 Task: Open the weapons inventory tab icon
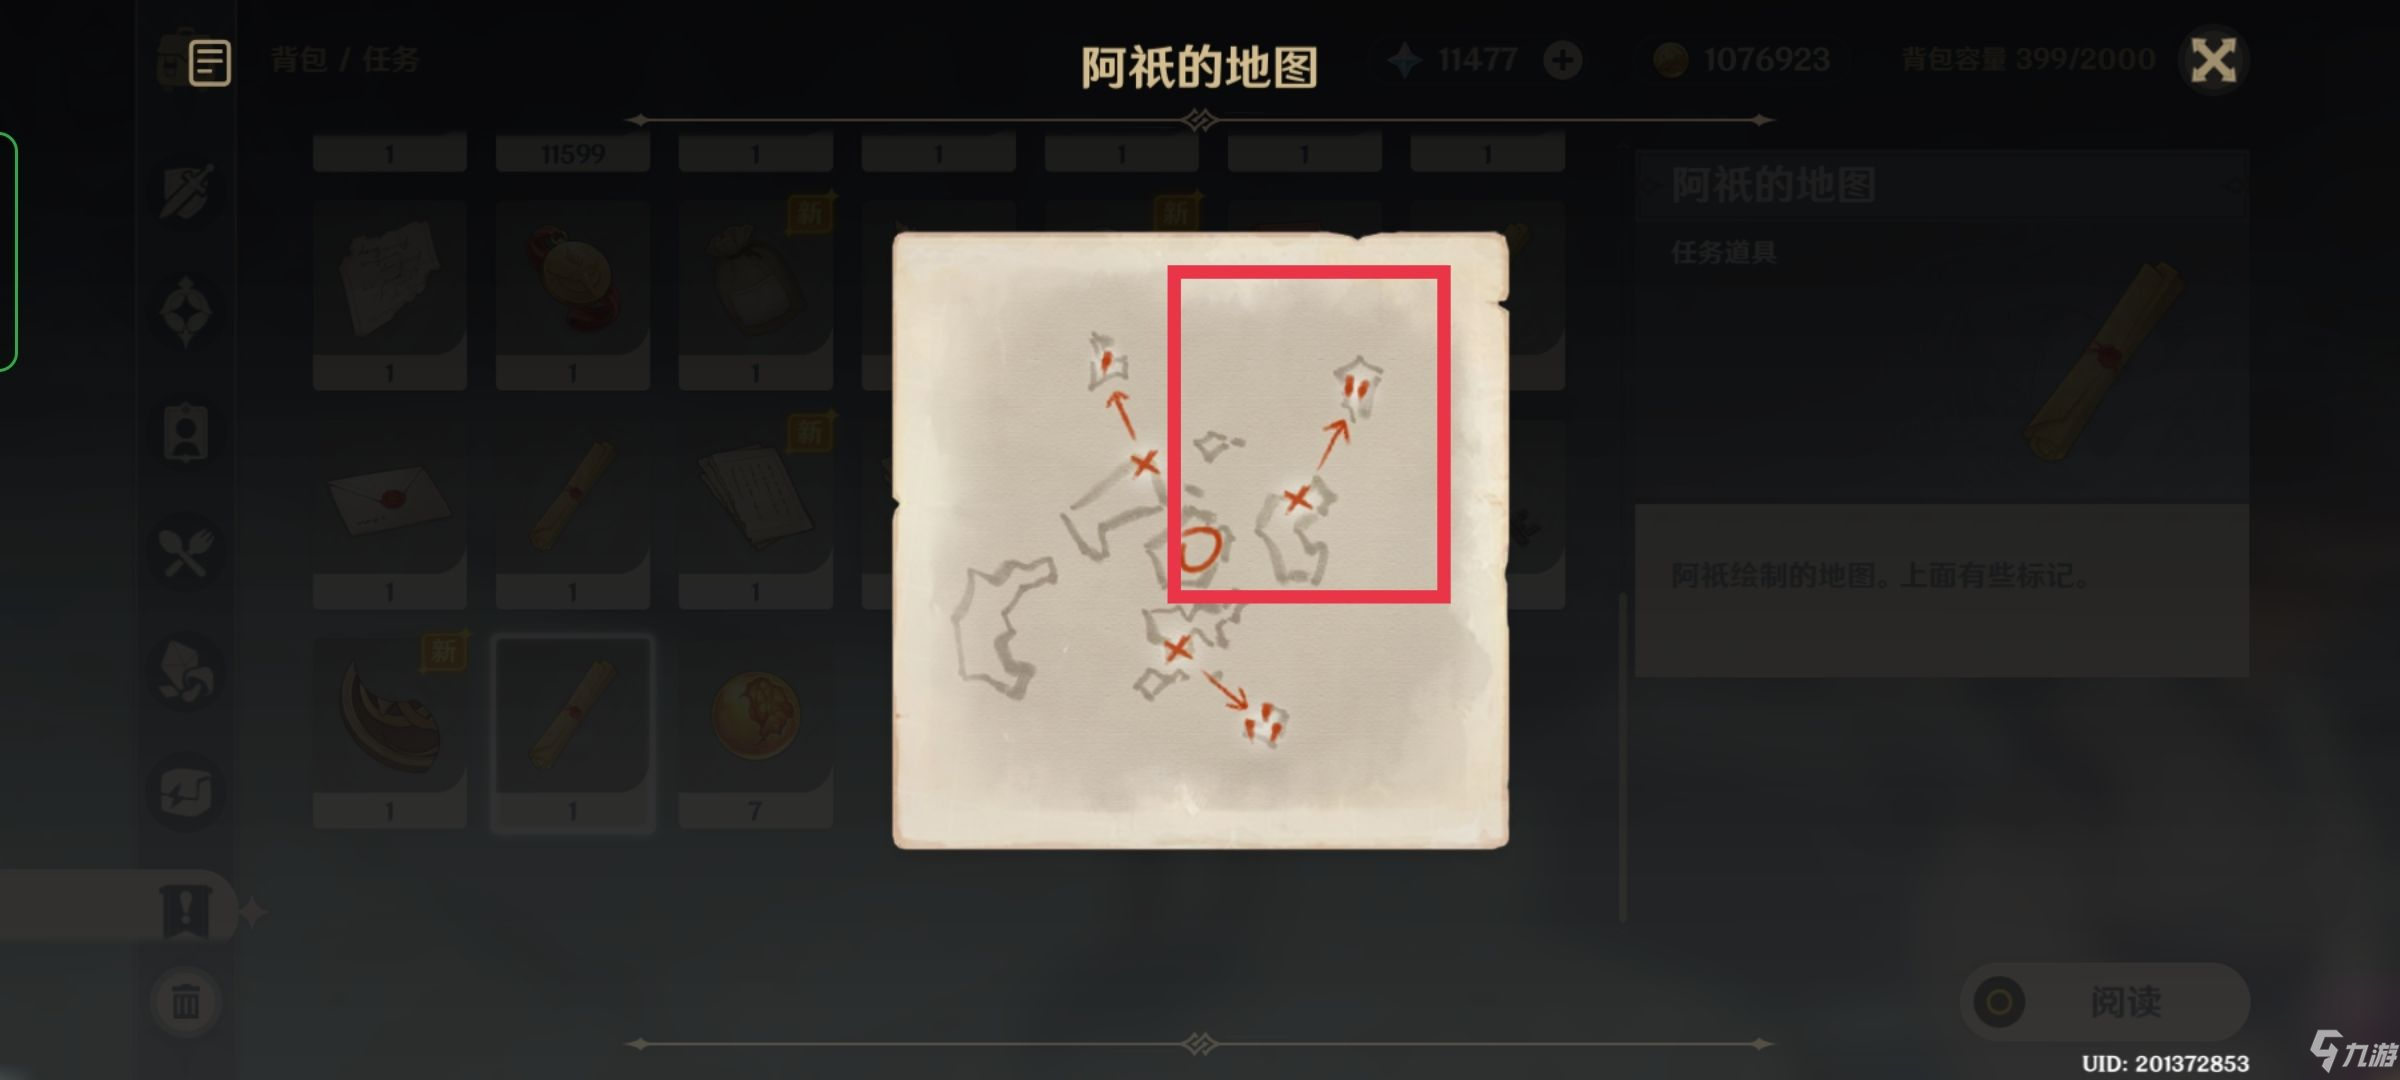point(186,190)
